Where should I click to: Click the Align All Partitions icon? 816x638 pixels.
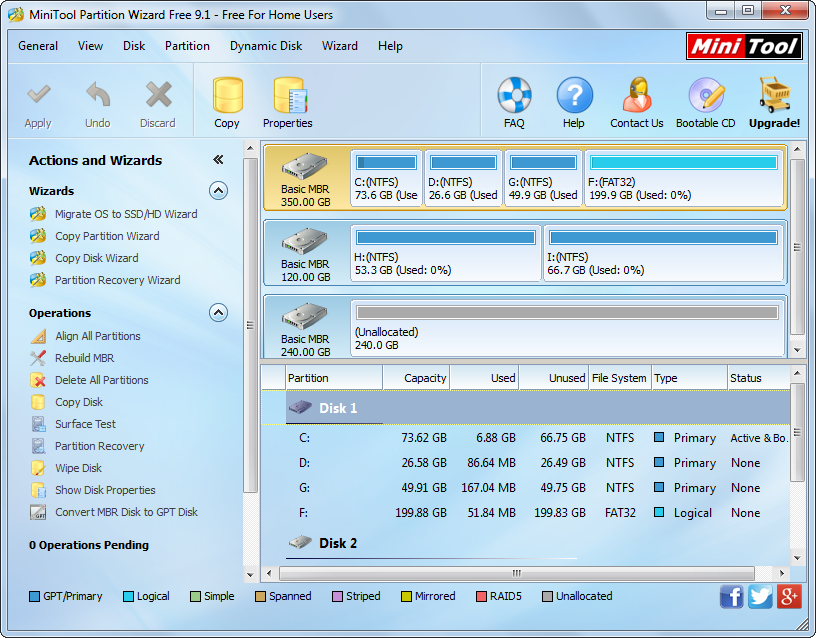(38, 336)
